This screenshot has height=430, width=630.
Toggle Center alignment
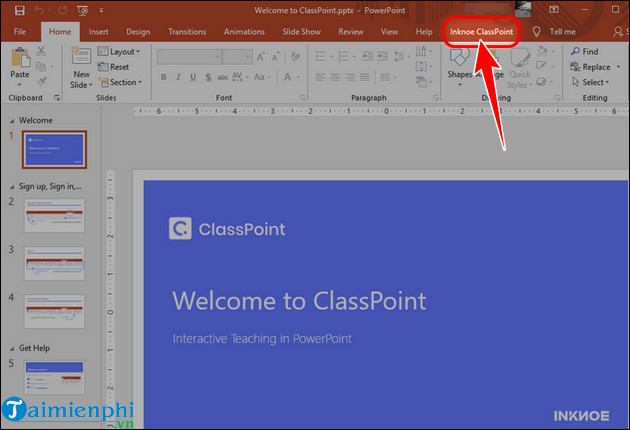(x=335, y=77)
